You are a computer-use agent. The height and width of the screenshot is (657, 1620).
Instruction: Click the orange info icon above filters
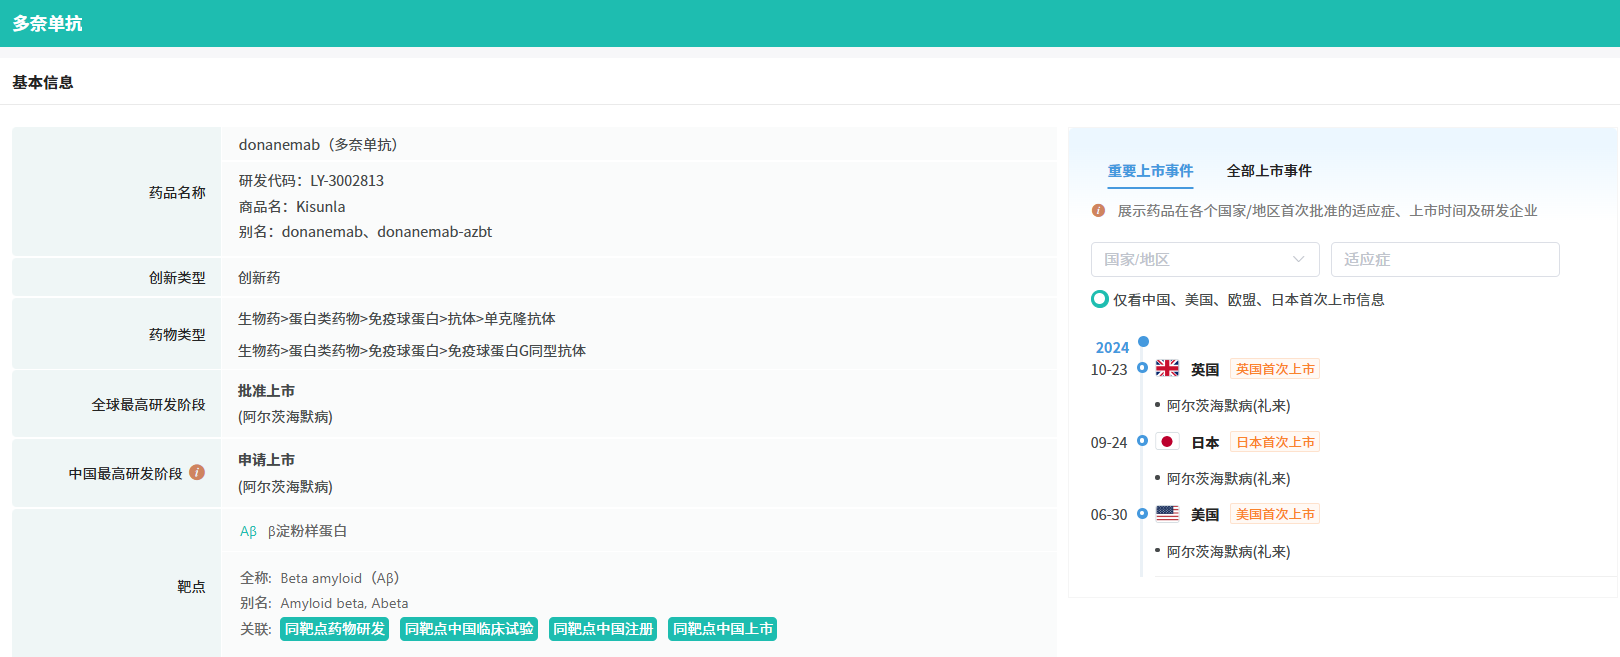pos(1098,210)
